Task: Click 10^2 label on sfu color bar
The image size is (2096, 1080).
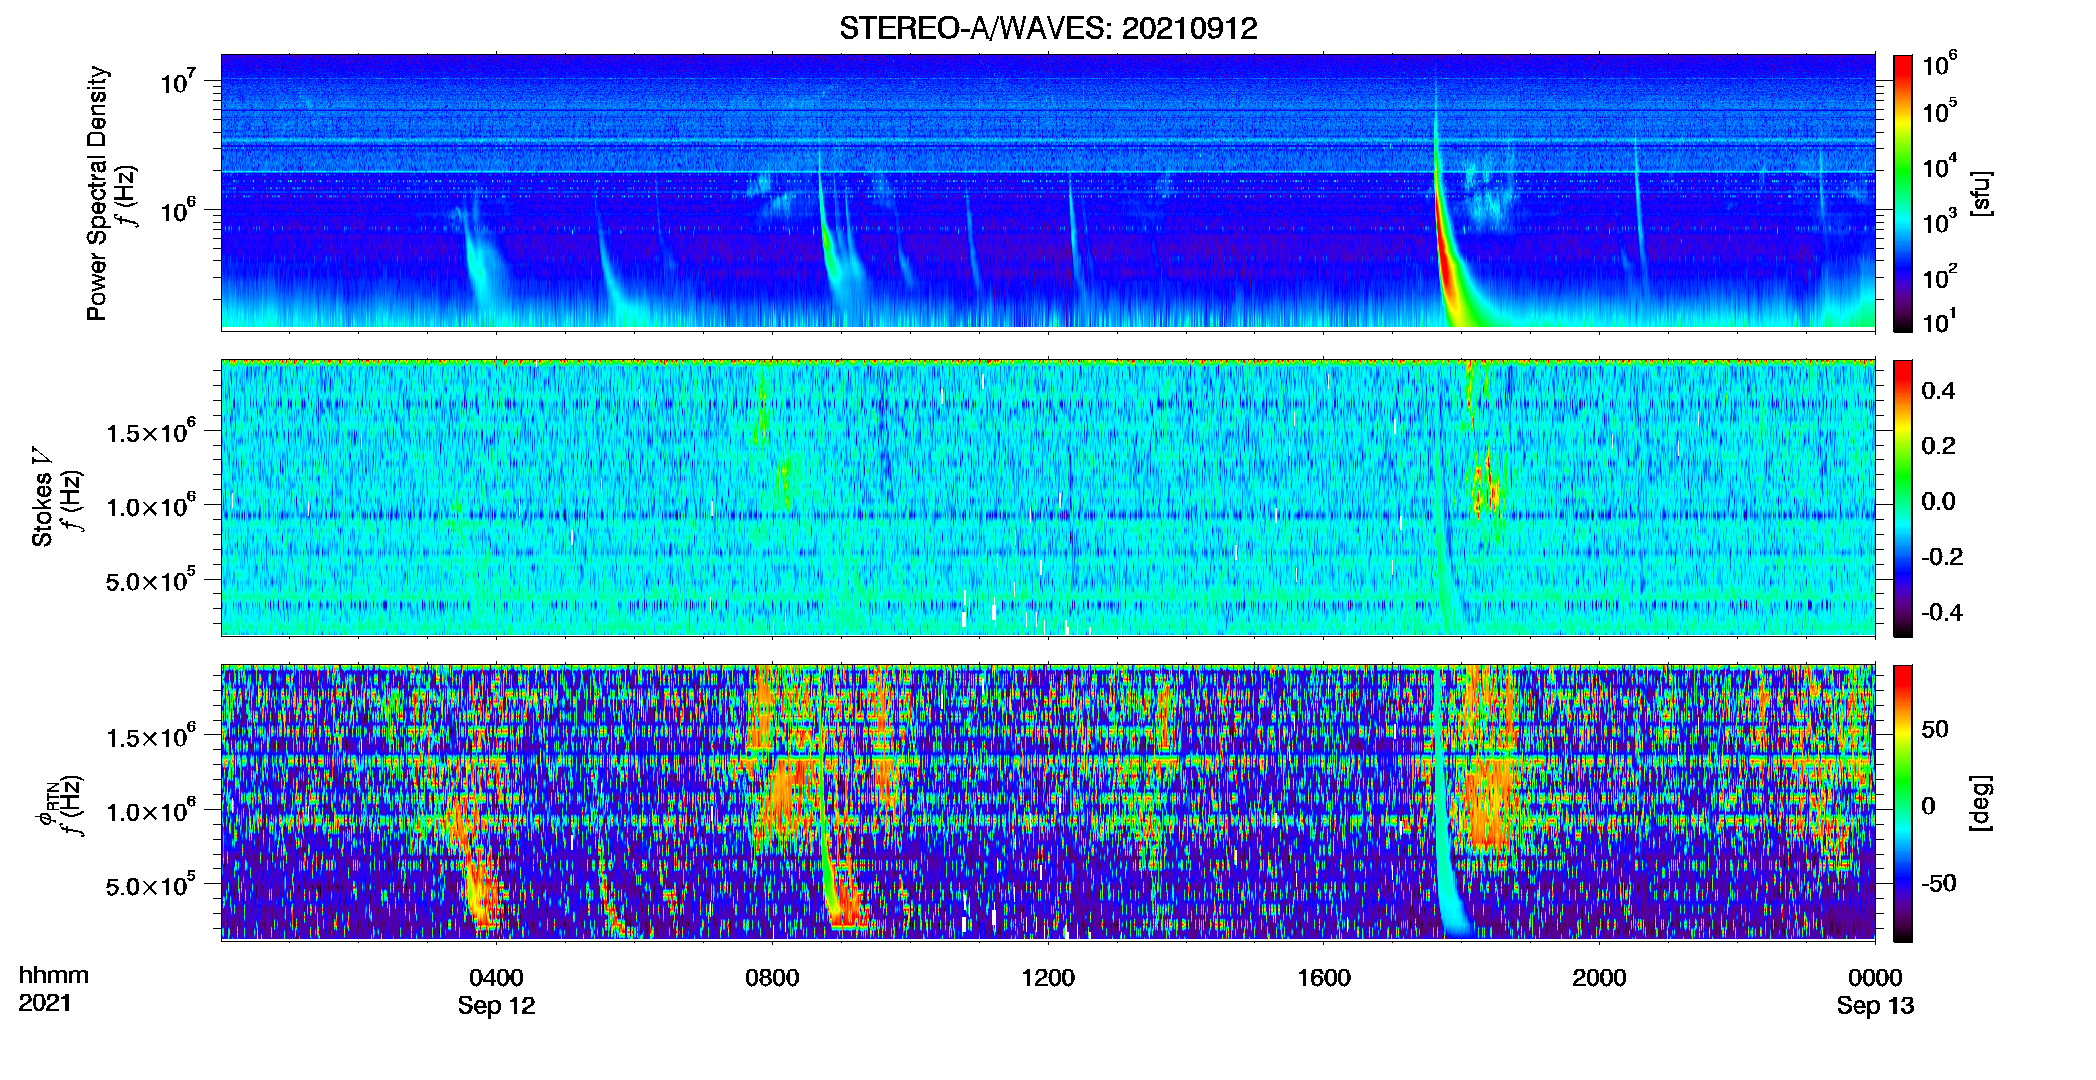Action: click(x=1939, y=275)
